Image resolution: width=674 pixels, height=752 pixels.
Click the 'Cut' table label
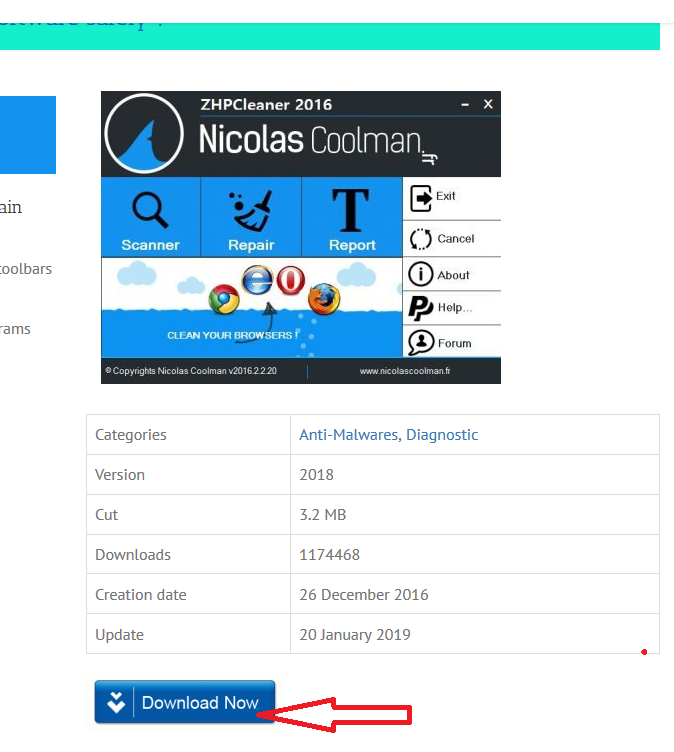click(x=106, y=515)
